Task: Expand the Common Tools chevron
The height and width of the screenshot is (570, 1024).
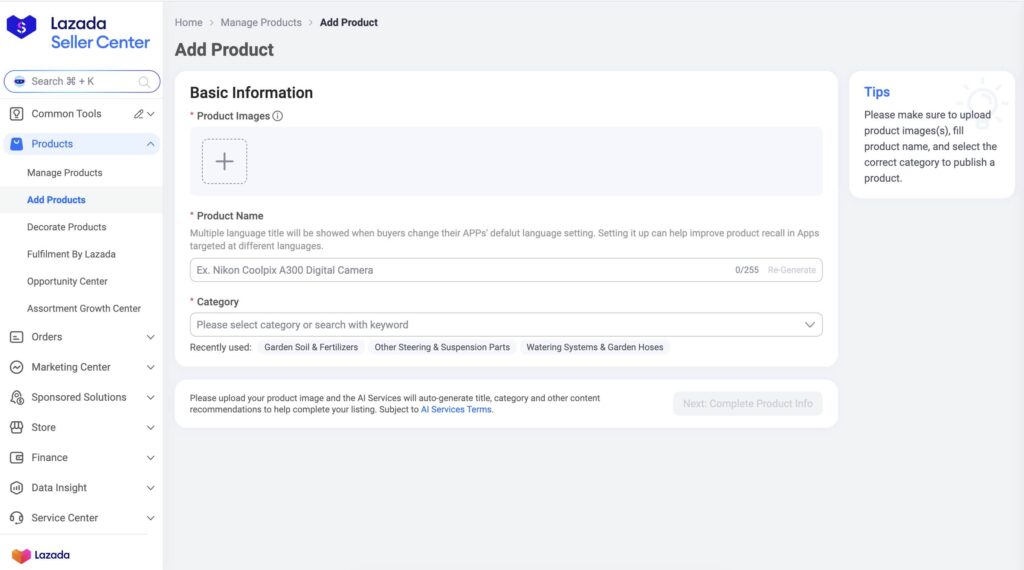Action: pyautogui.click(x=151, y=114)
